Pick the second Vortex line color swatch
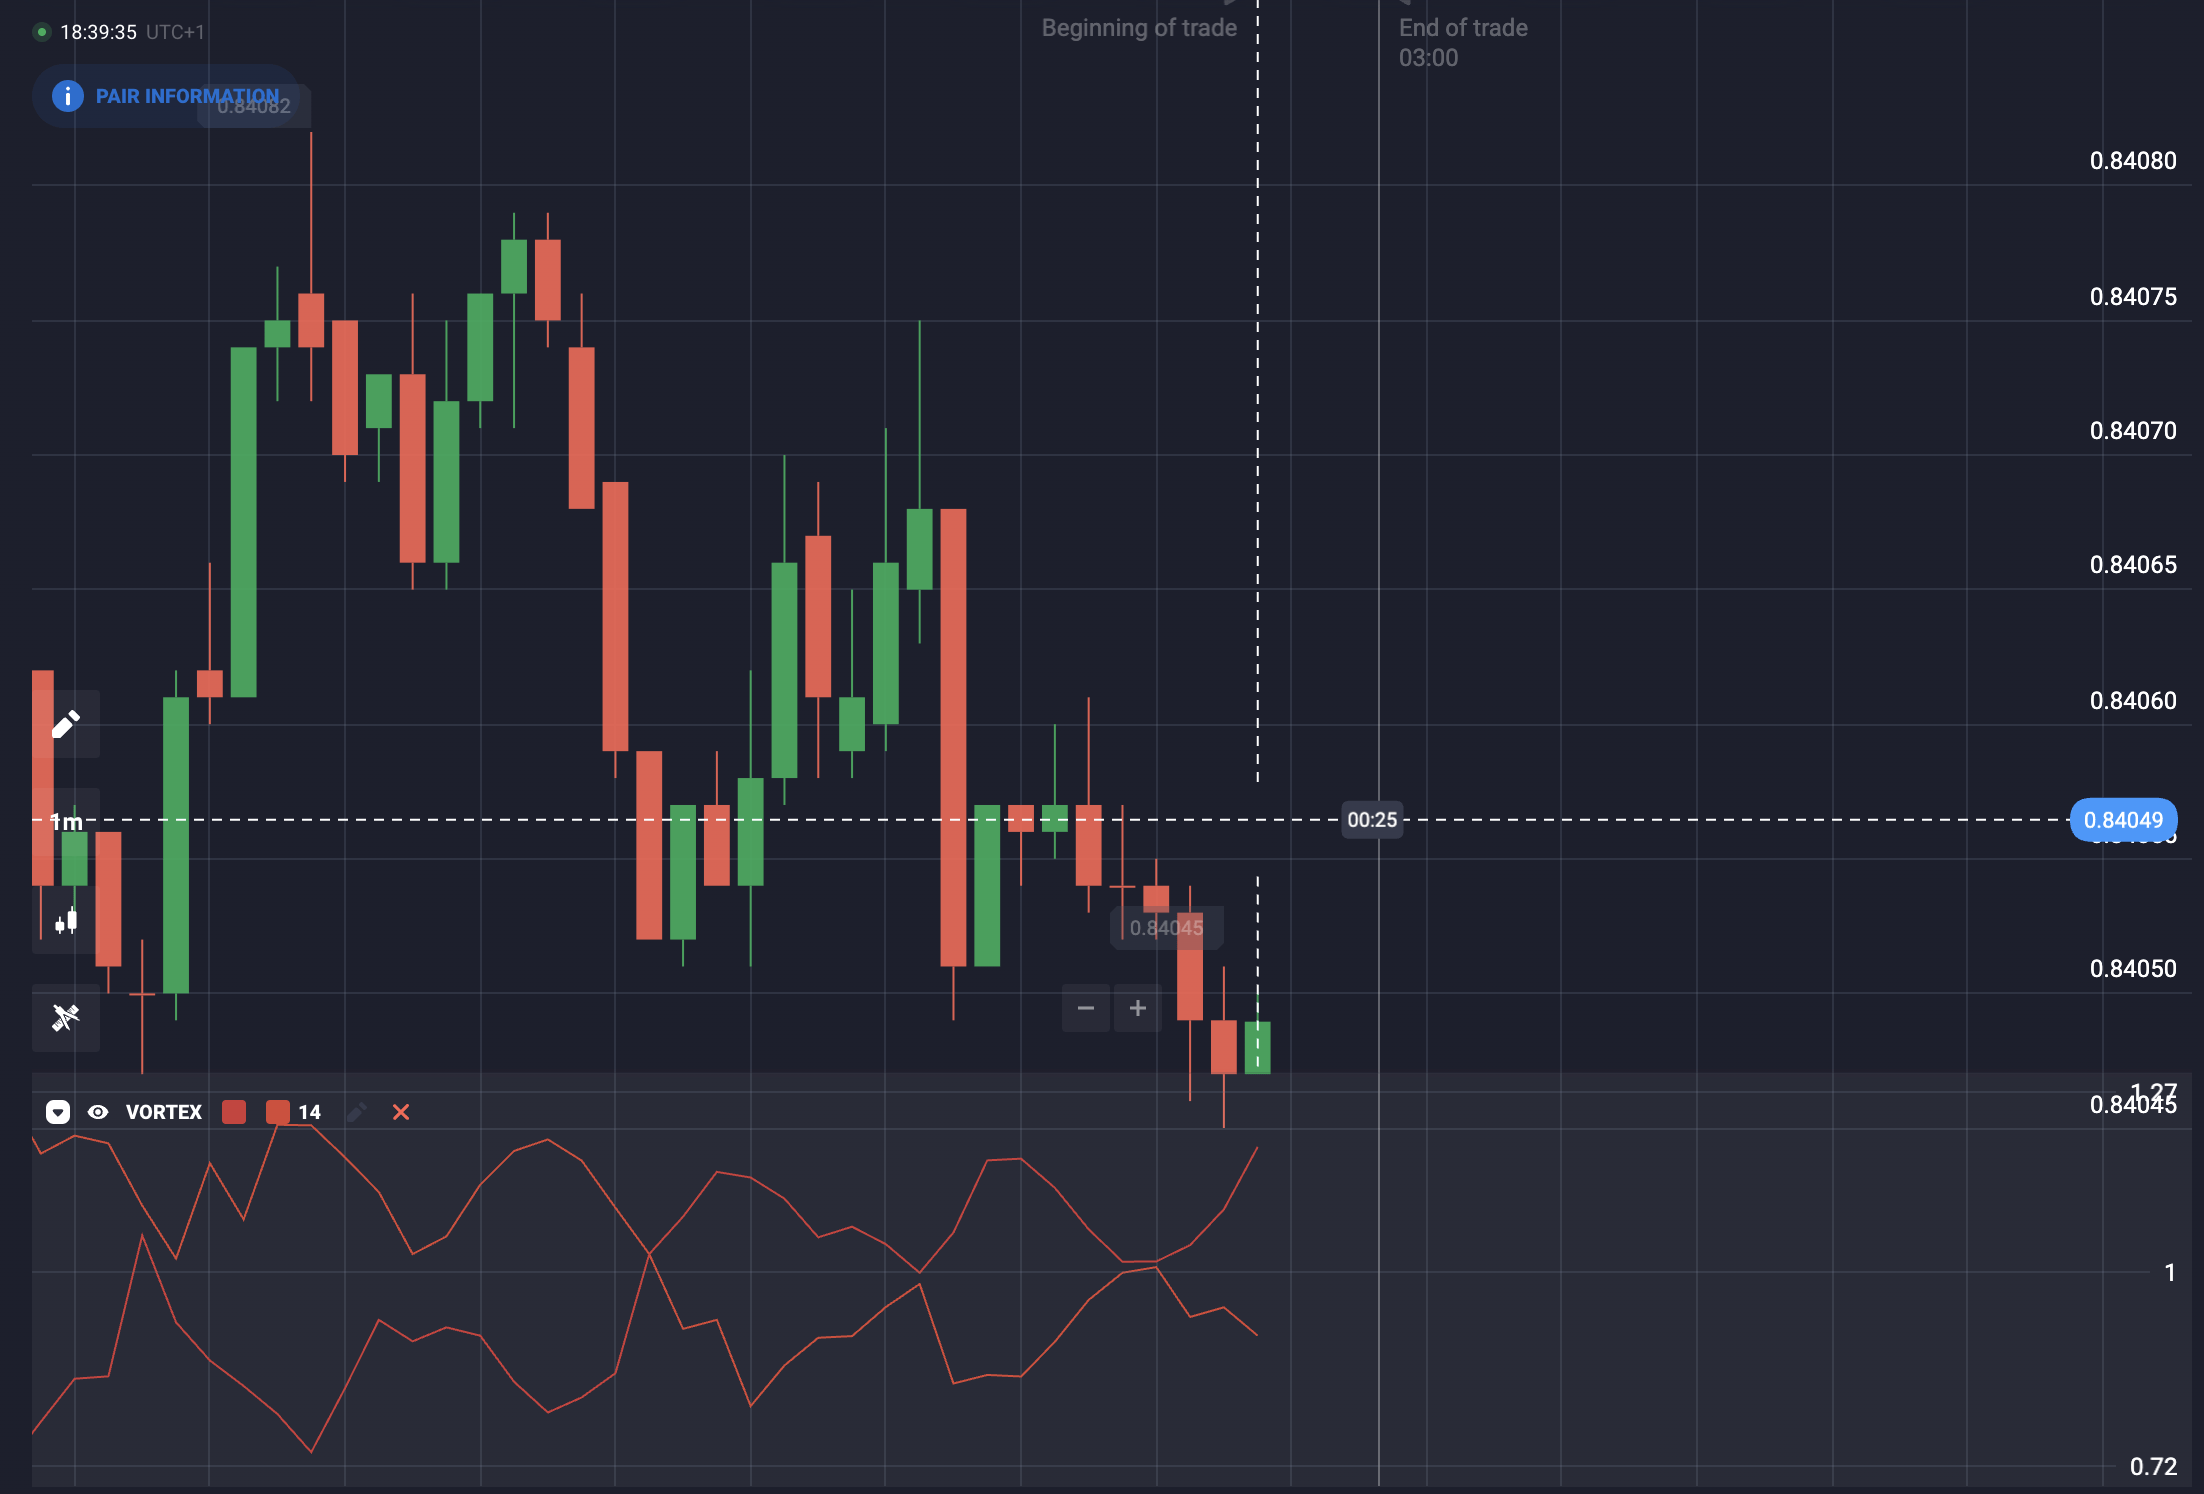The height and width of the screenshot is (1494, 2204). point(278,1112)
